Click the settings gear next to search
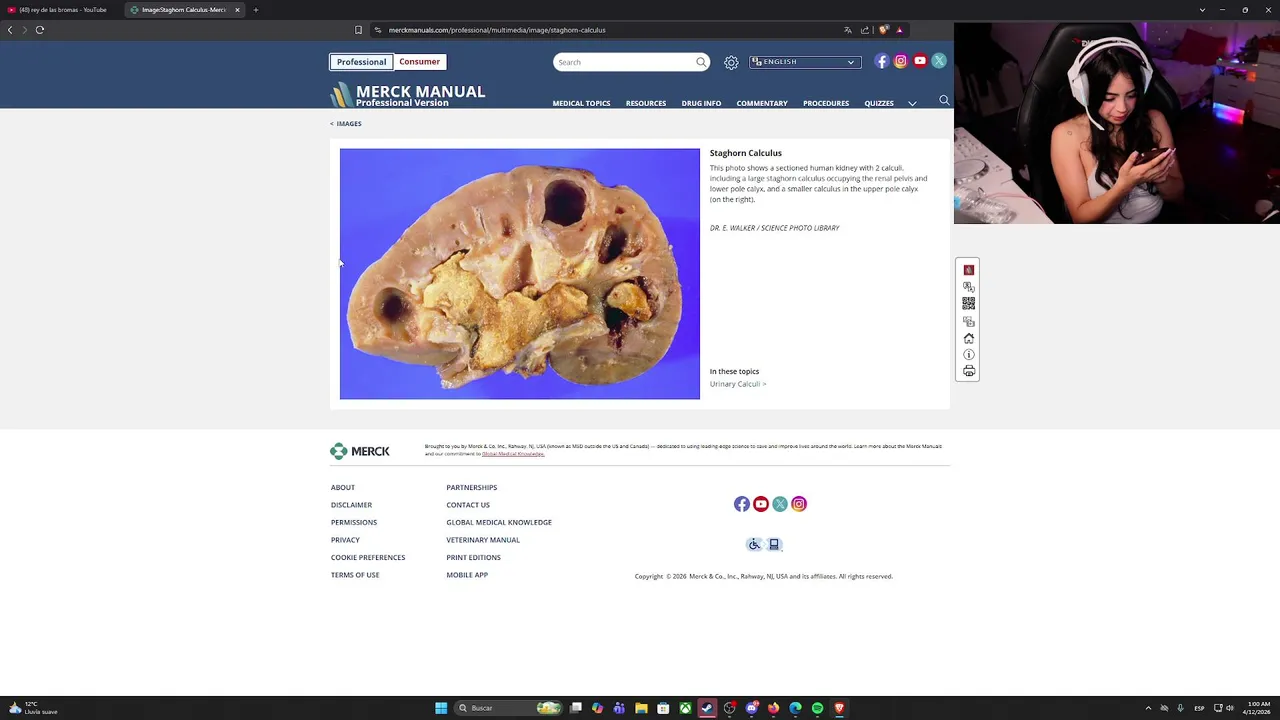Image resolution: width=1280 pixels, height=720 pixels. (731, 62)
